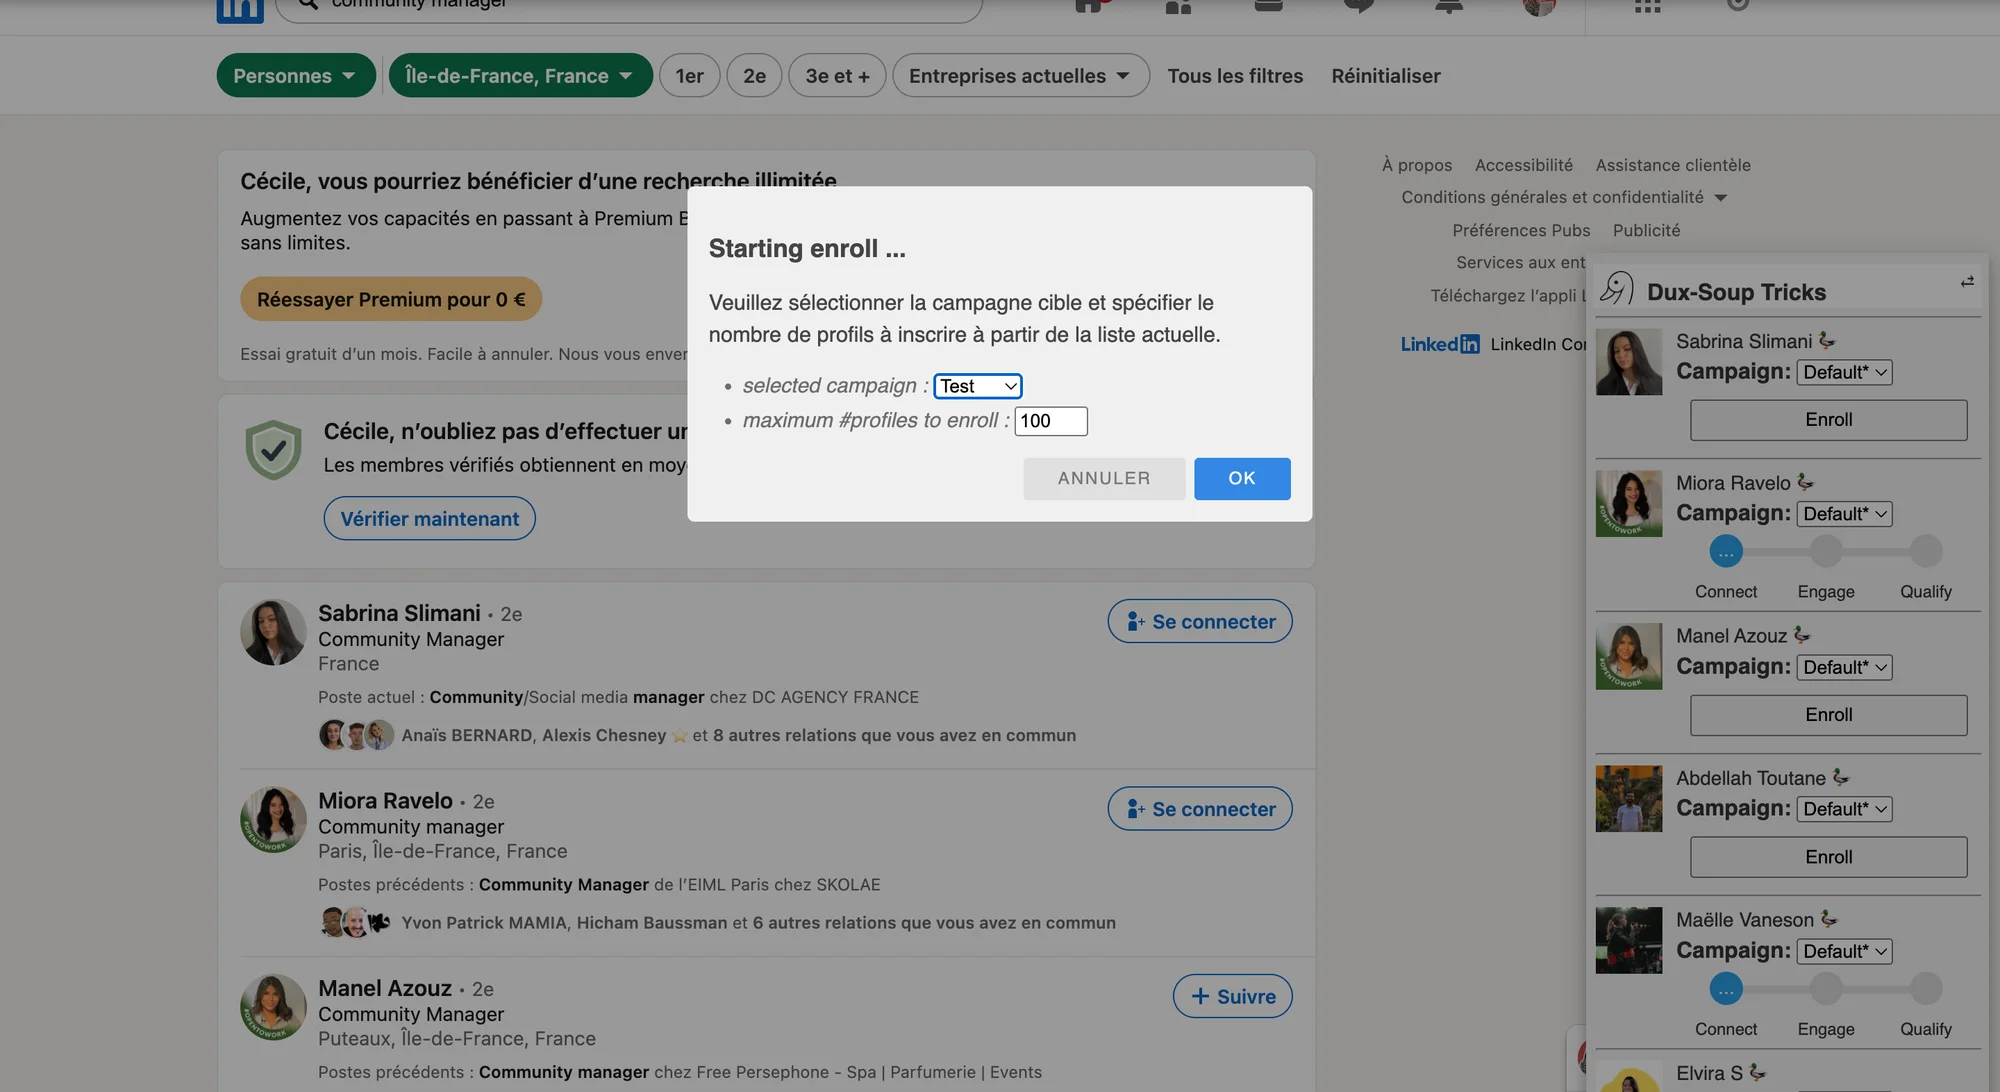Click Maëlle Vaneson's Qualify progress step
Screen dimensions: 2000x1092
[x=1926, y=989]
